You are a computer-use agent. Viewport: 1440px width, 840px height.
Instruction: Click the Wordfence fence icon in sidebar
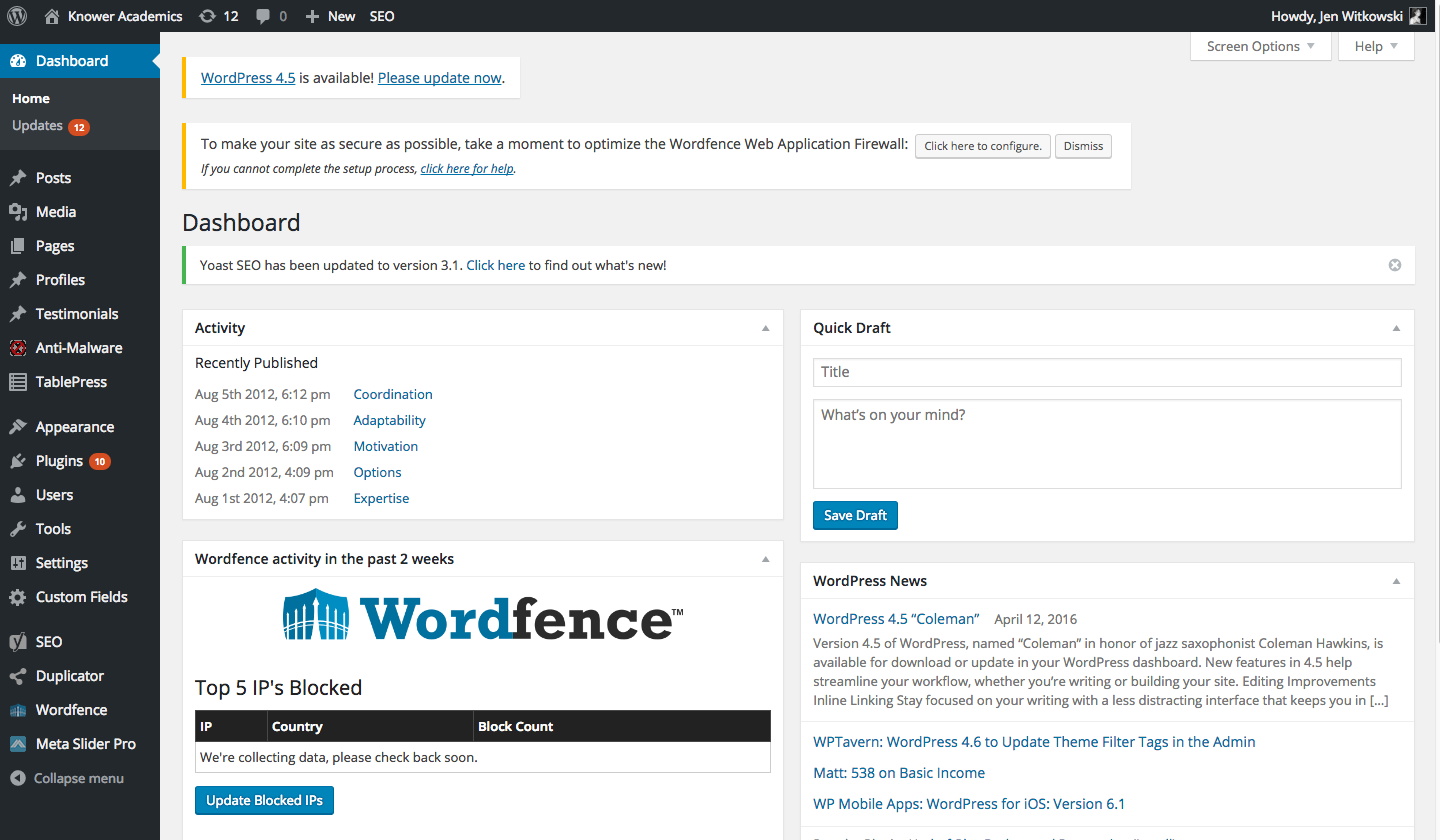(x=18, y=710)
